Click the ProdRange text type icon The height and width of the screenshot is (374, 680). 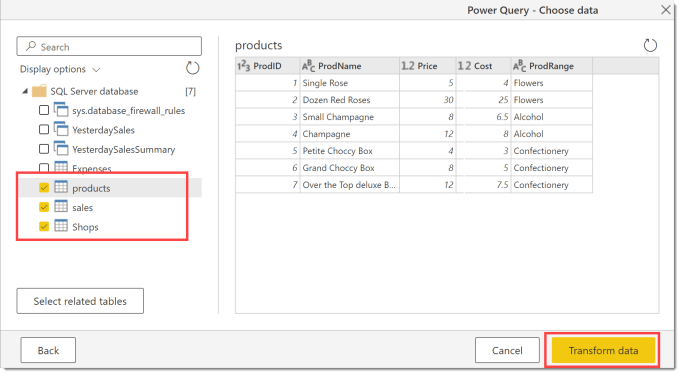coord(520,66)
